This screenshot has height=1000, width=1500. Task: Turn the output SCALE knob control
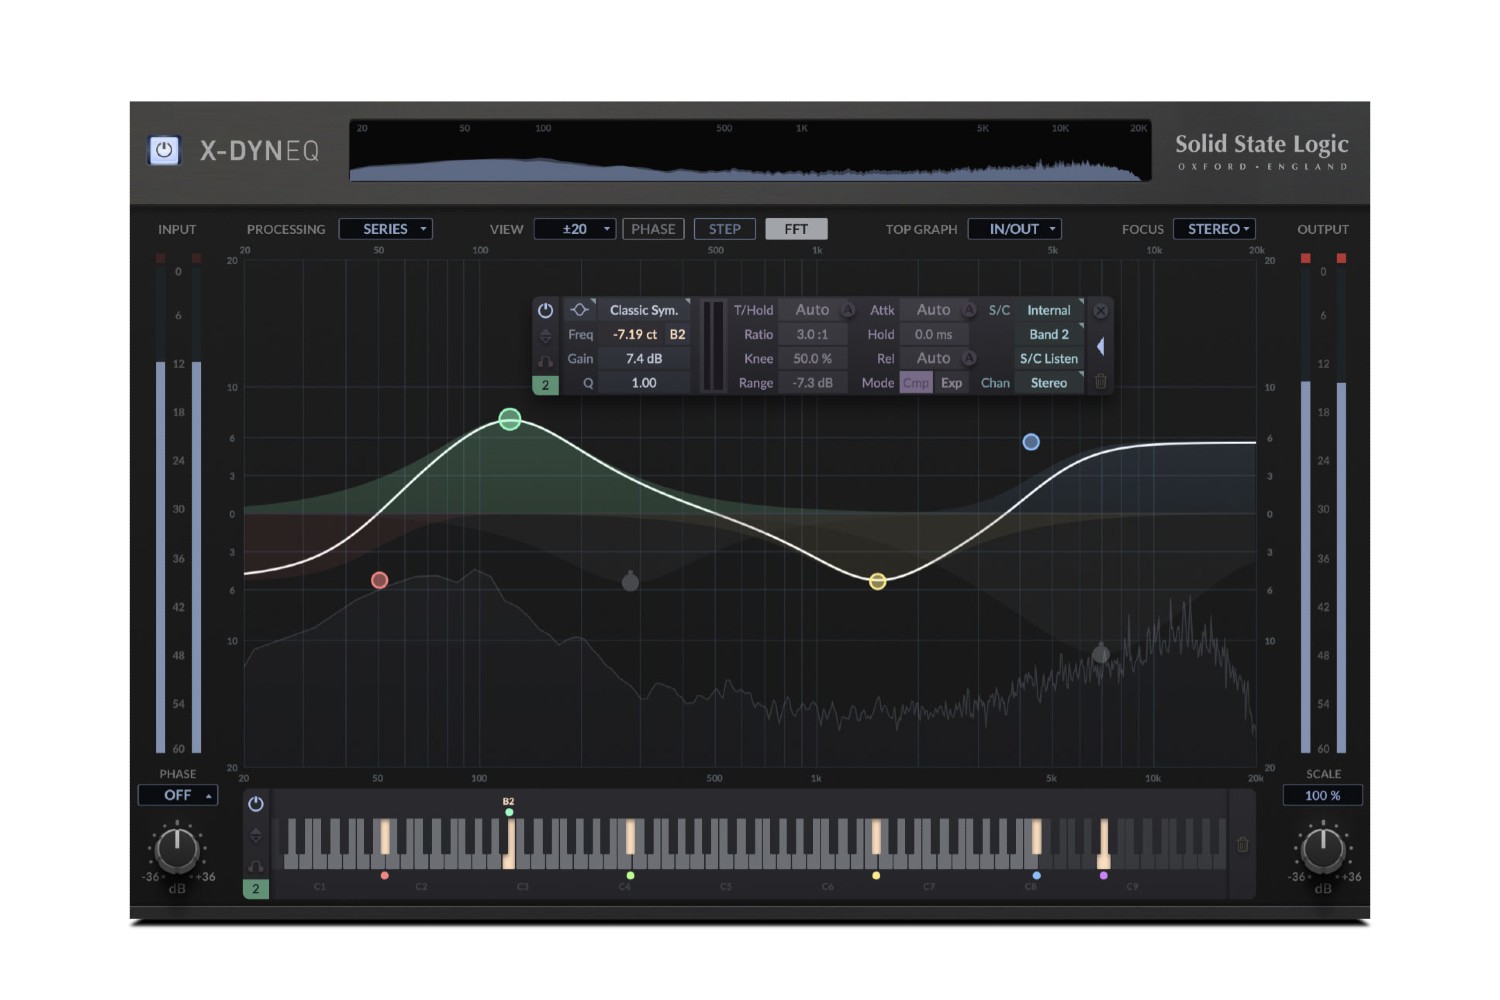1322,852
